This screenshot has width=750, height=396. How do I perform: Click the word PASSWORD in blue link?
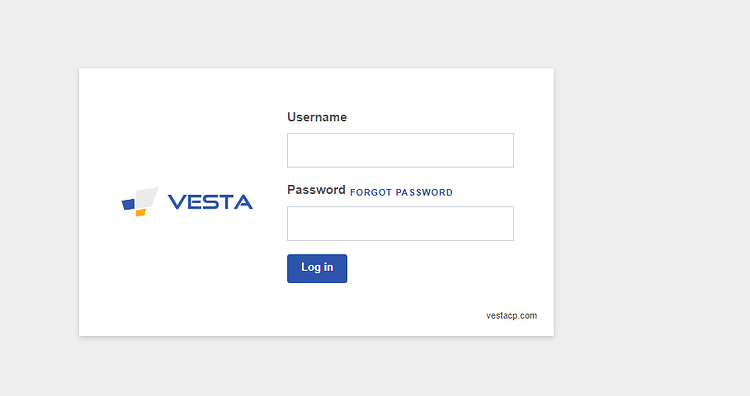click(424, 192)
